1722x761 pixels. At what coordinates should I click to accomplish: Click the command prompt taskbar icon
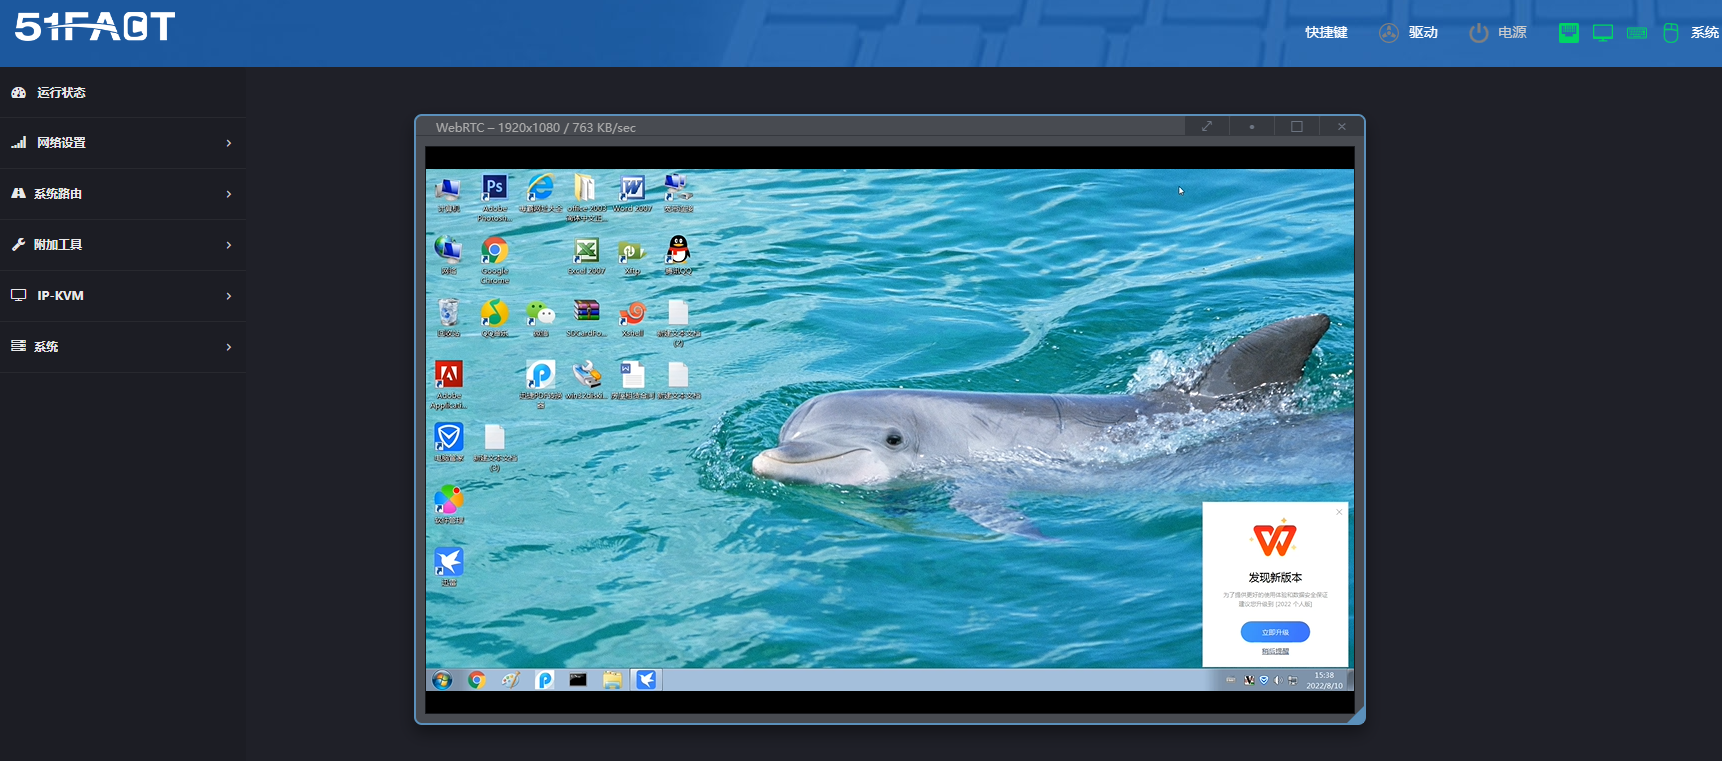click(578, 680)
